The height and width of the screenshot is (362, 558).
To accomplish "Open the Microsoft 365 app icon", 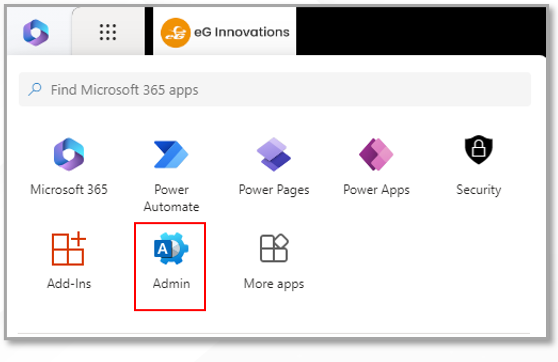I will point(69,154).
